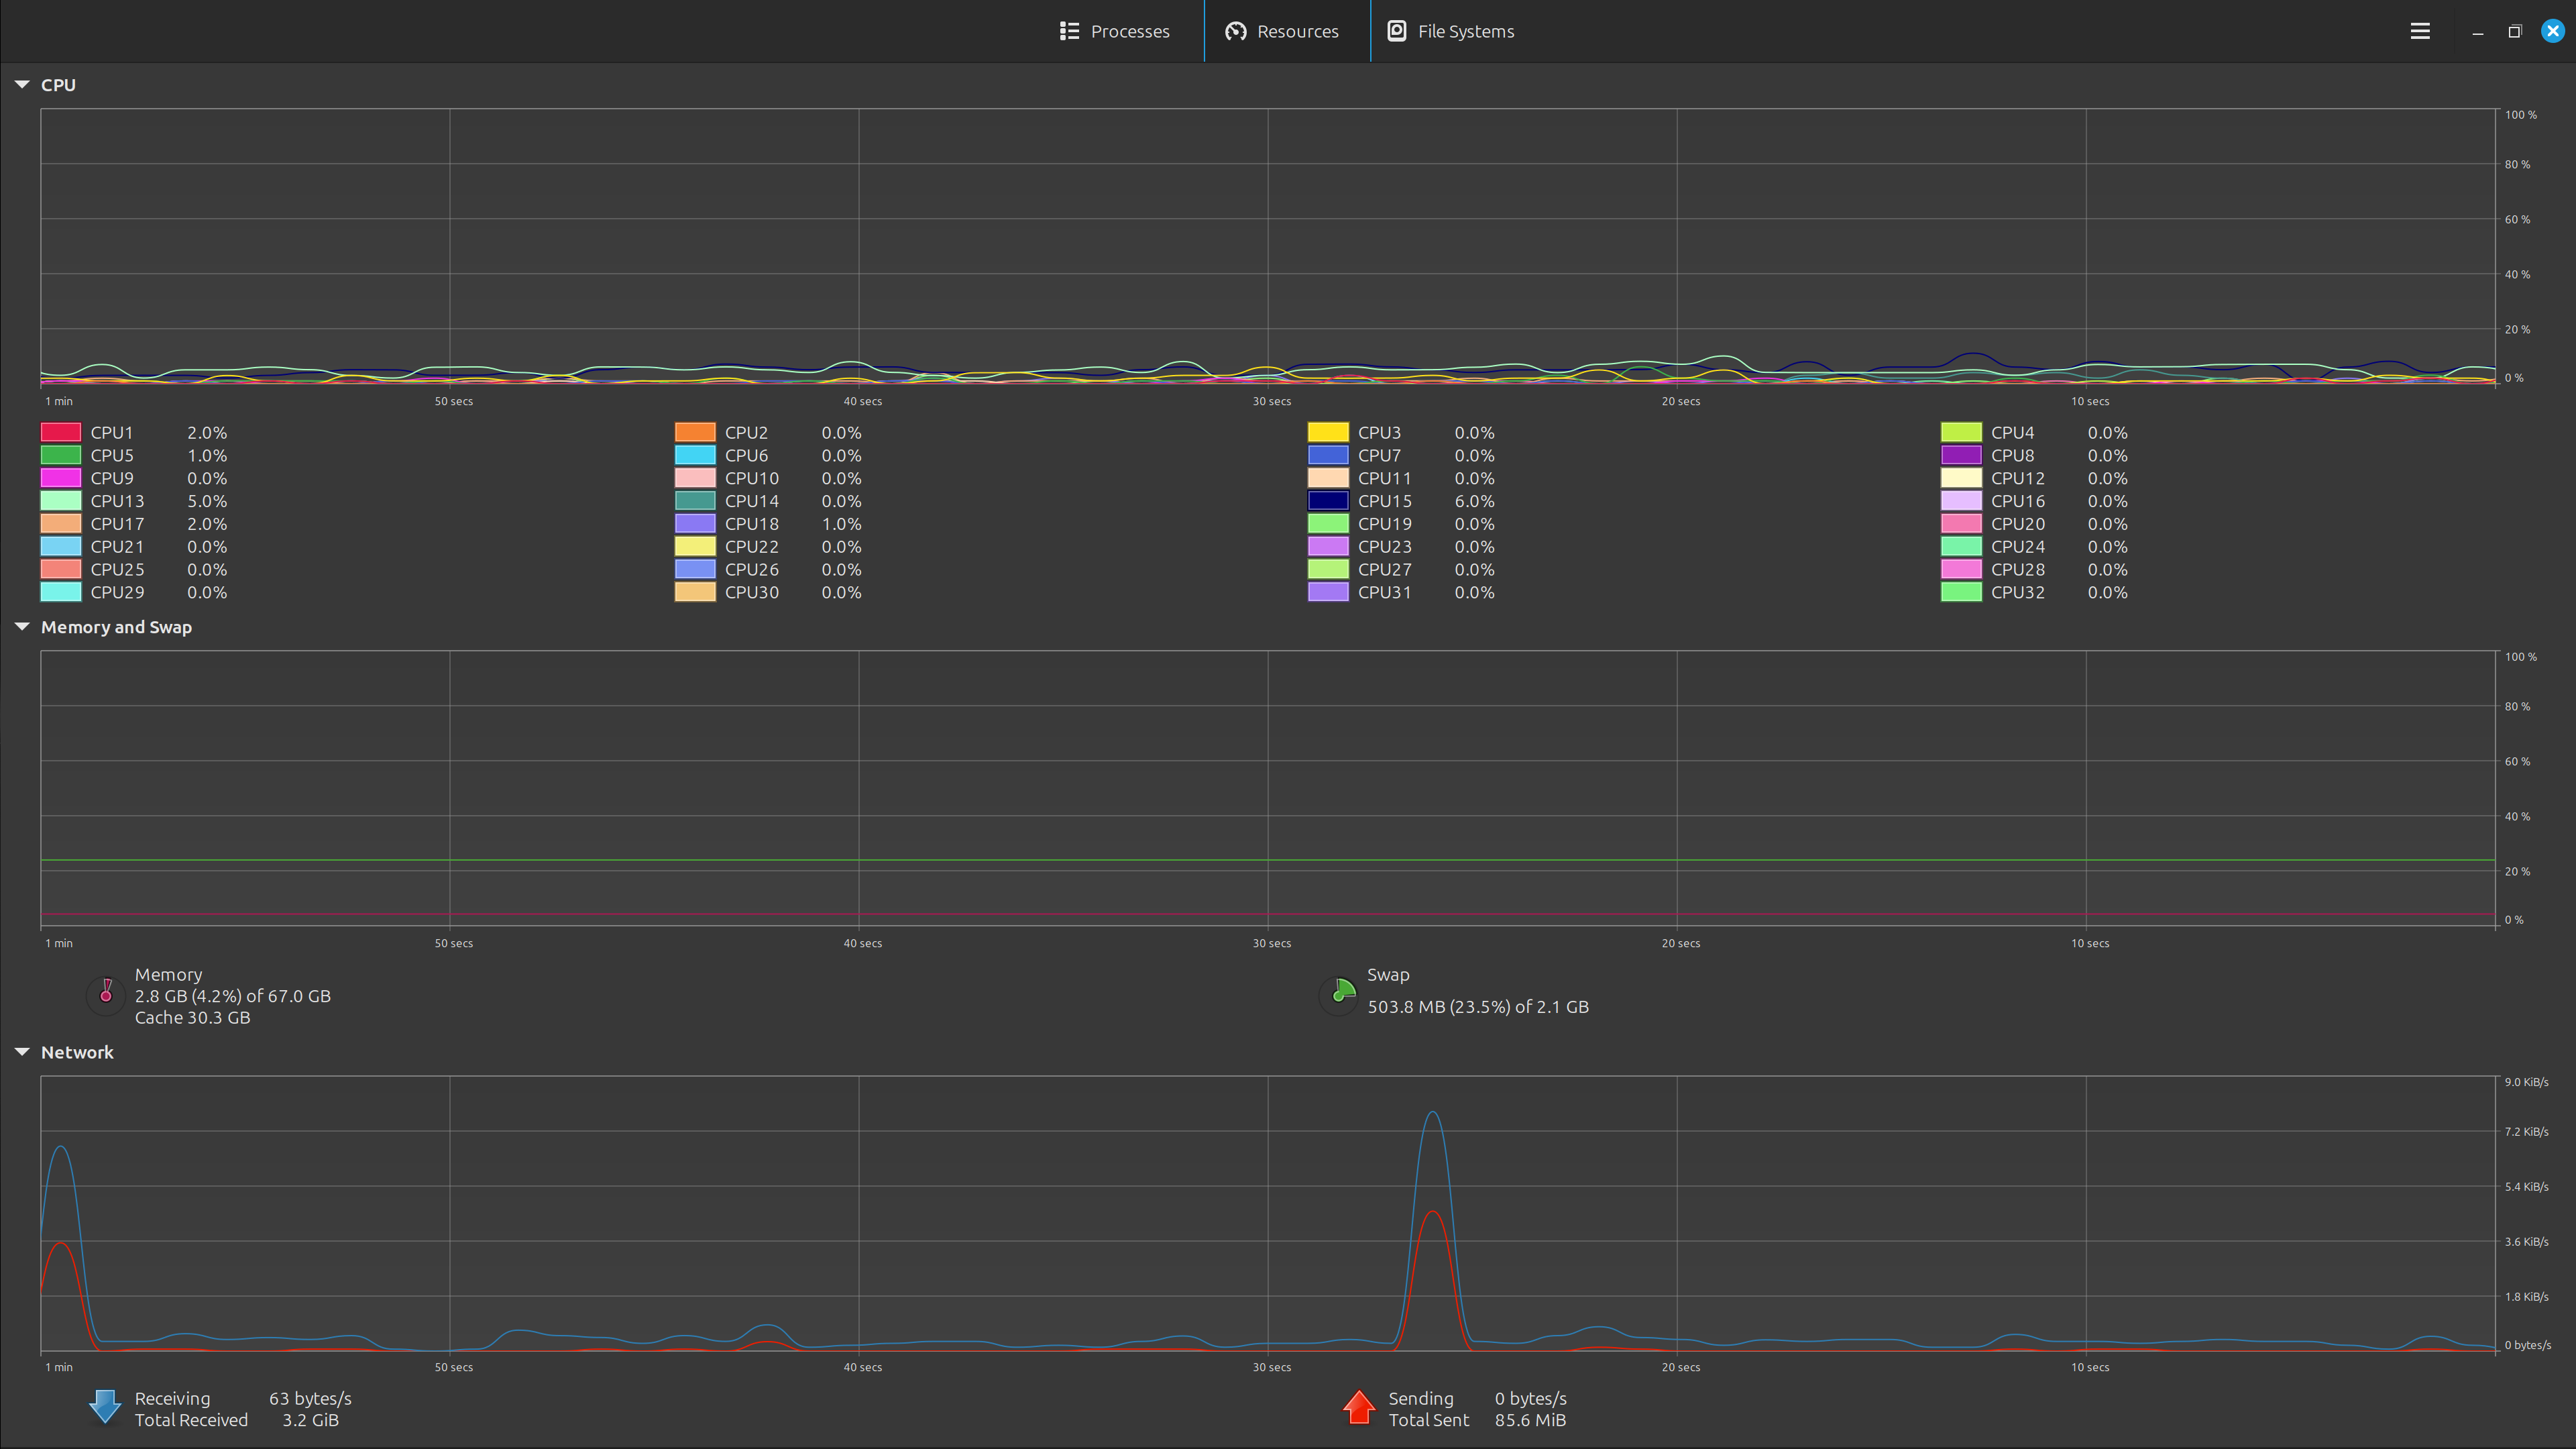Click the Memory pie chart color icon
2576x1449 pixels.
105,995
